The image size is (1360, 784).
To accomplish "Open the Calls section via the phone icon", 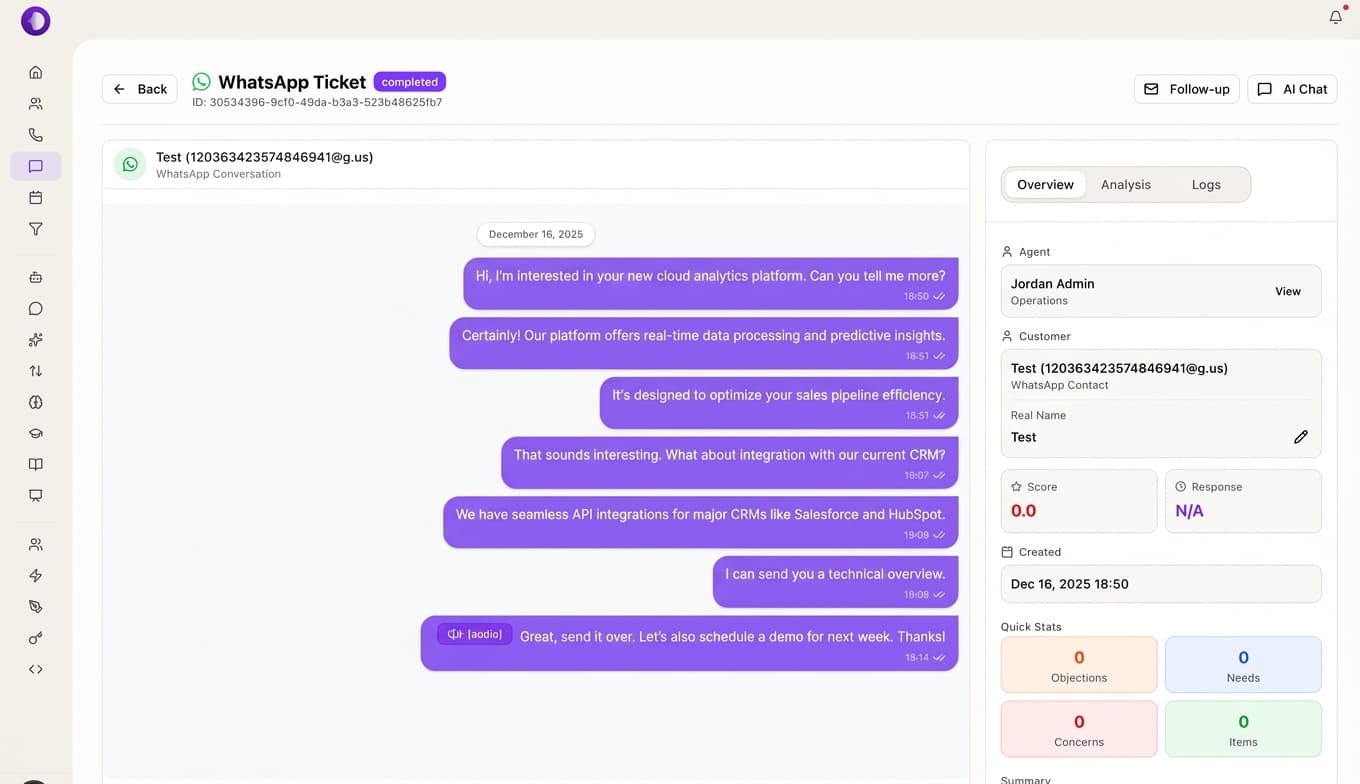I will click(35, 134).
